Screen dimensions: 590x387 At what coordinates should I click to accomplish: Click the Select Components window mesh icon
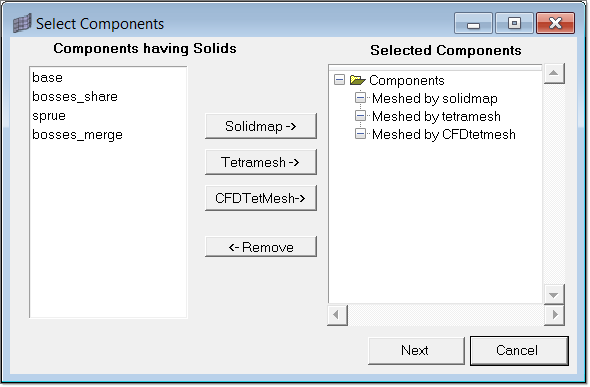22,24
